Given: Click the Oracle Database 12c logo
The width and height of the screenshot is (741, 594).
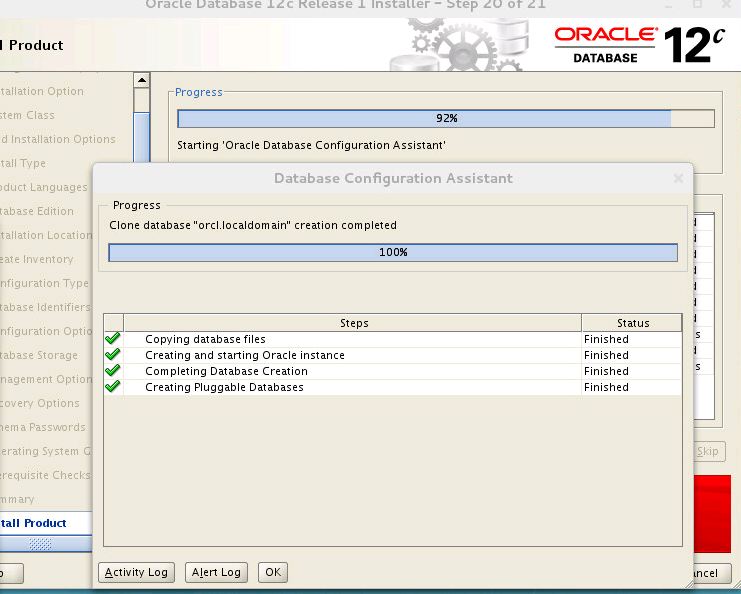Looking at the screenshot, I should tap(639, 45).
